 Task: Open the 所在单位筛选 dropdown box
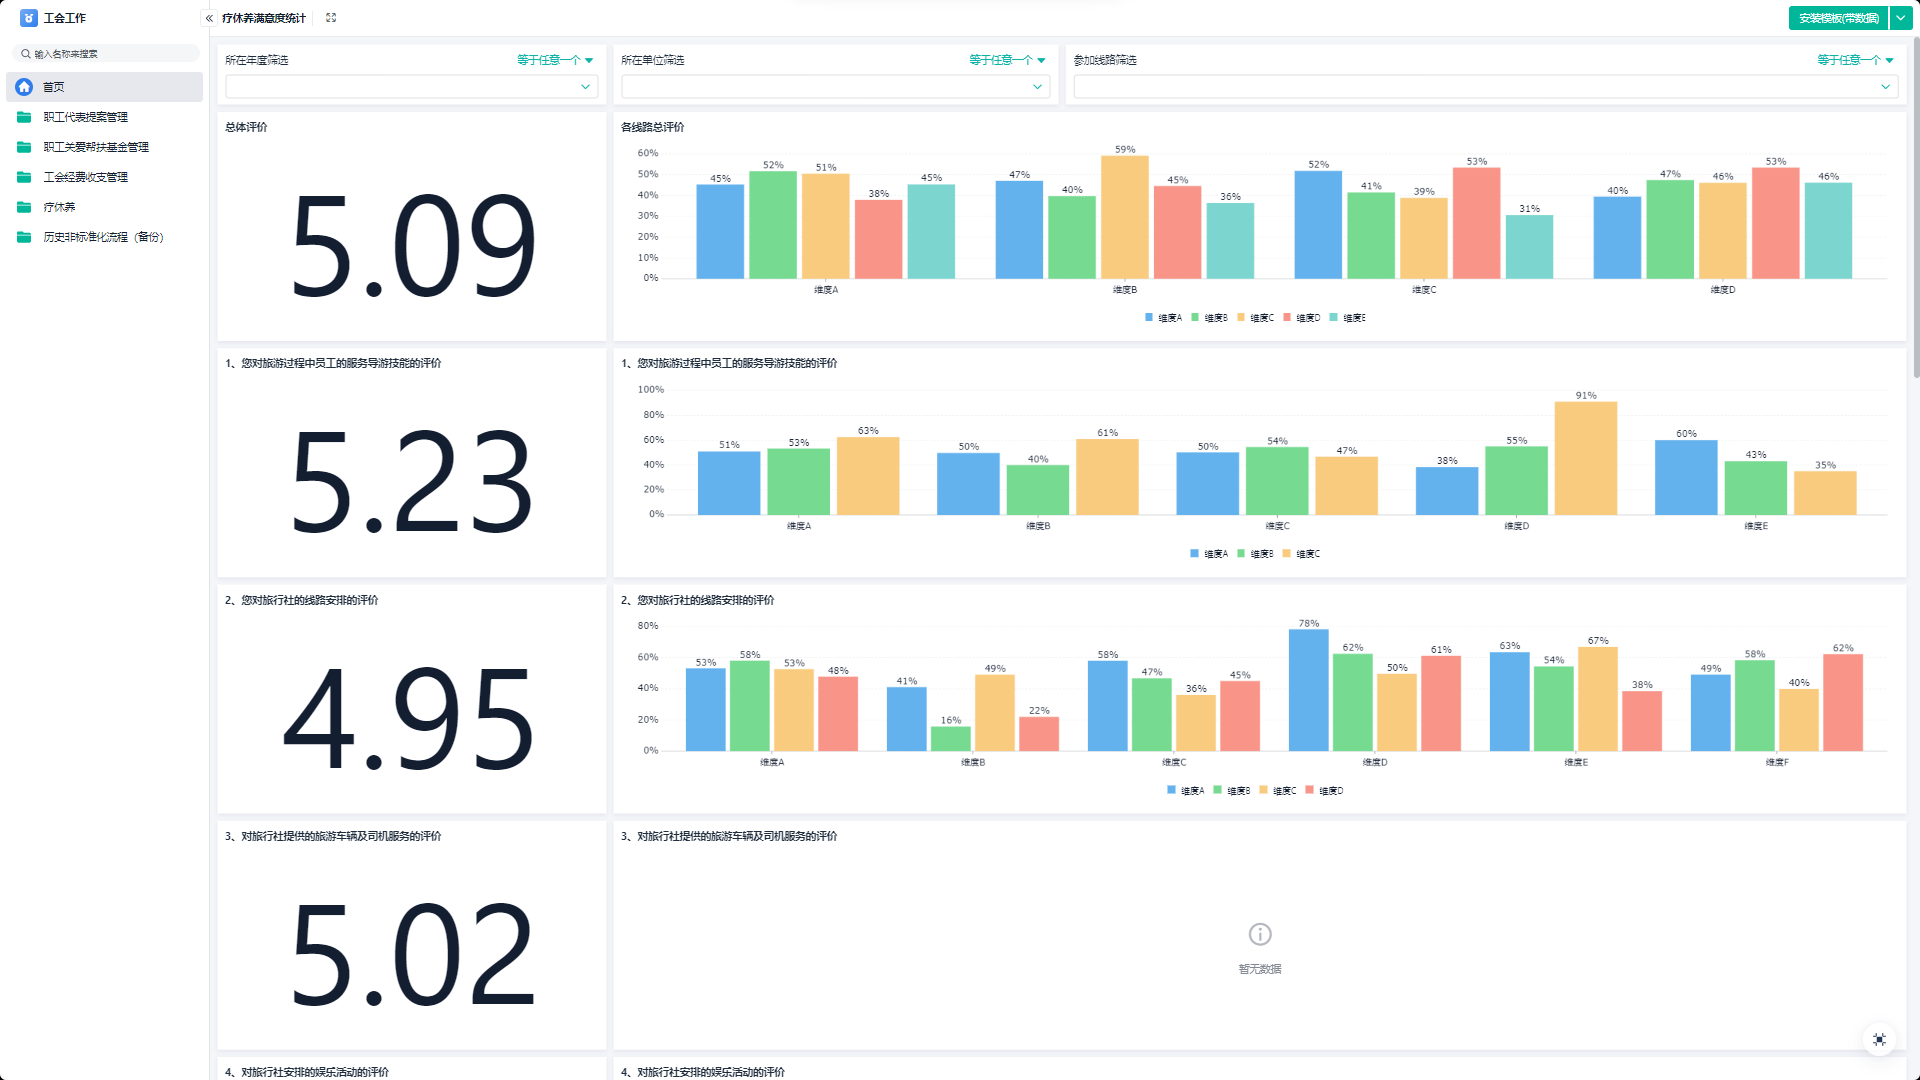click(835, 87)
